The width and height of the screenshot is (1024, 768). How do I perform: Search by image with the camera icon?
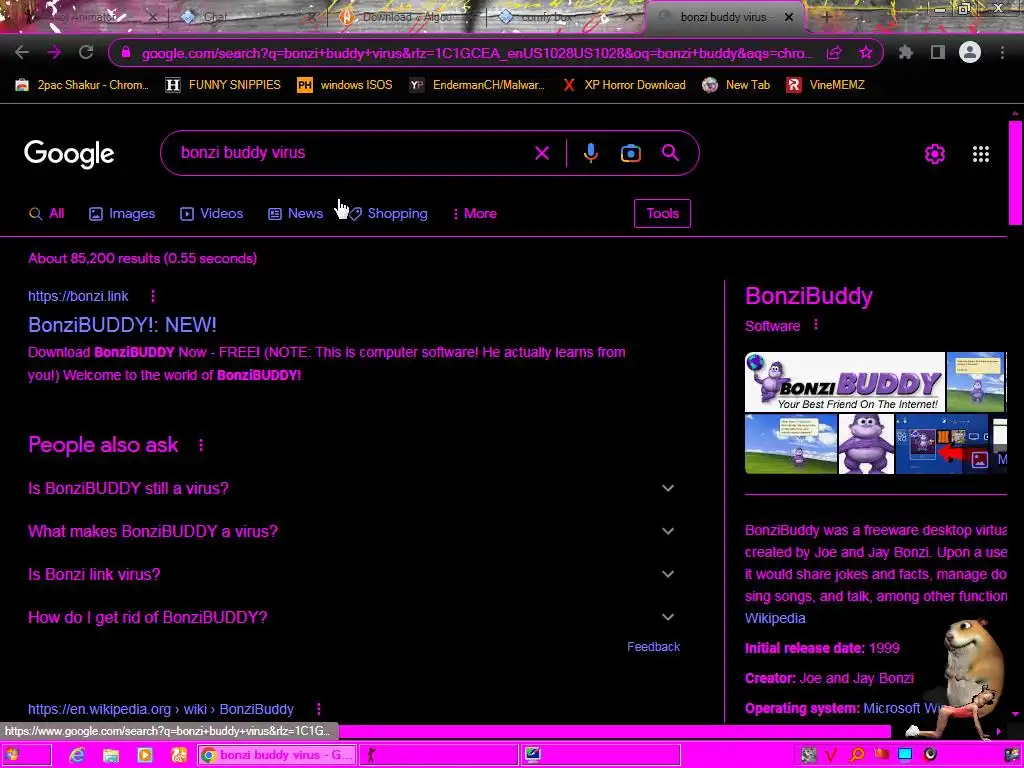pyautogui.click(x=631, y=153)
